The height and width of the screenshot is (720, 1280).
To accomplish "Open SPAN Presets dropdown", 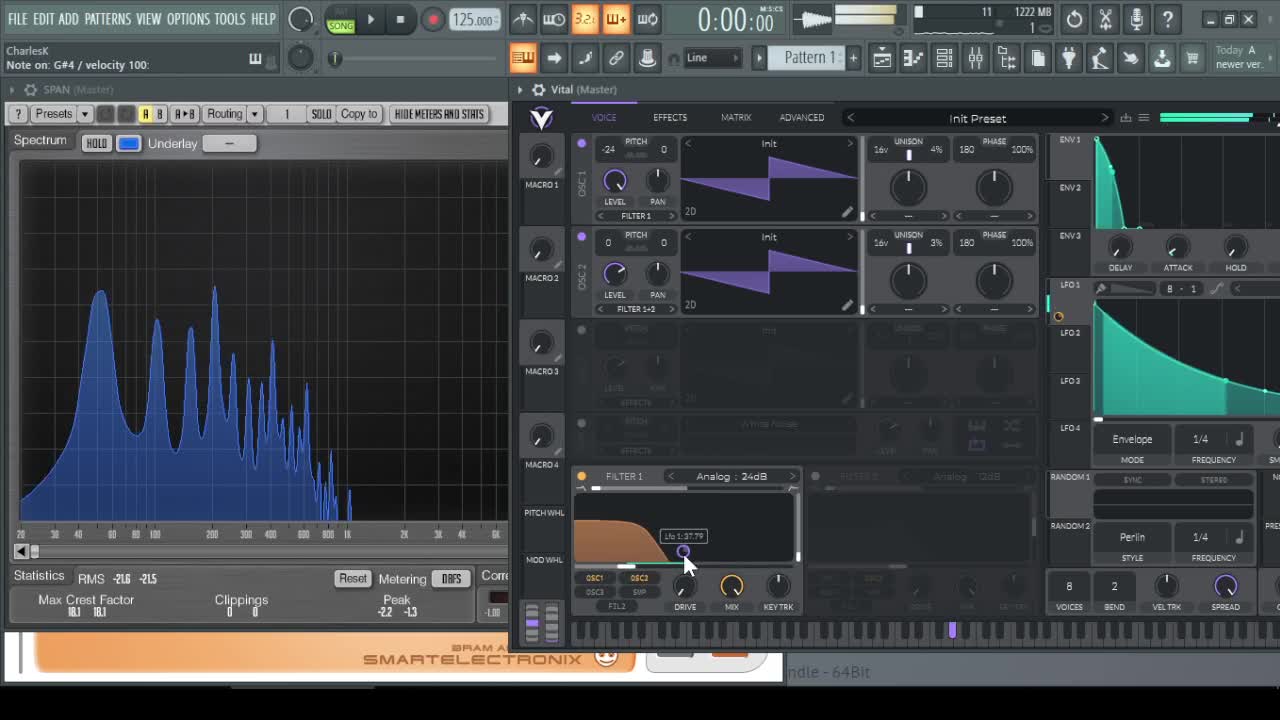I will click(x=62, y=114).
